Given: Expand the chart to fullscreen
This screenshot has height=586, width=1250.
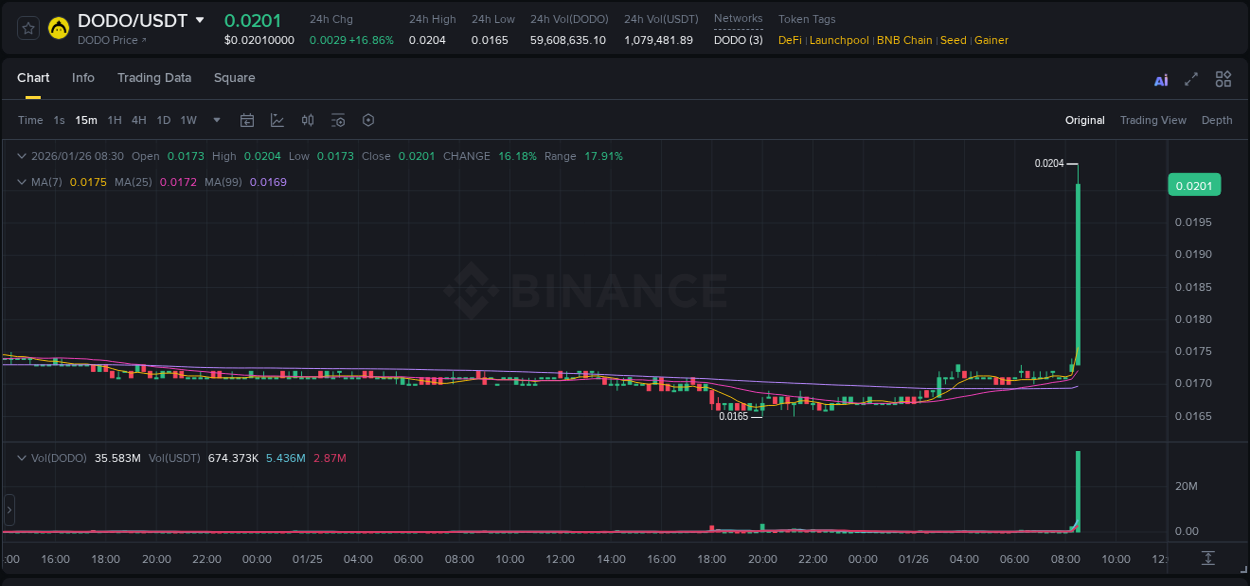Looking at the screenshot, I should [1190, 79].
